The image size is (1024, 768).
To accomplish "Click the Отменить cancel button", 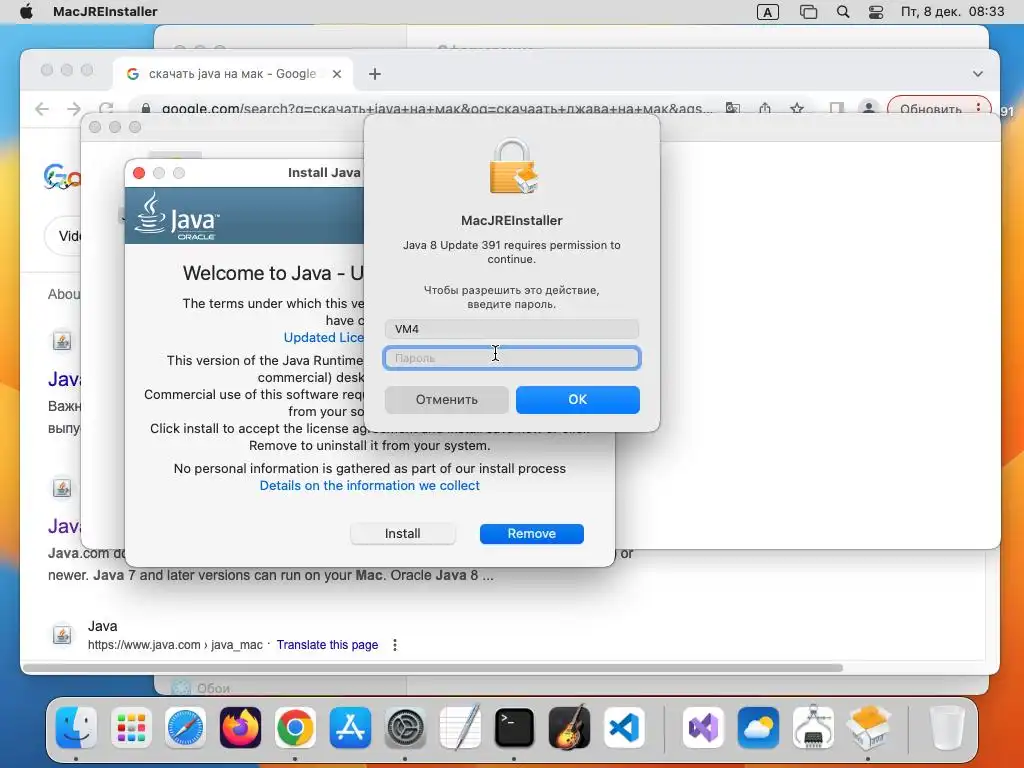I will [447, 400].
